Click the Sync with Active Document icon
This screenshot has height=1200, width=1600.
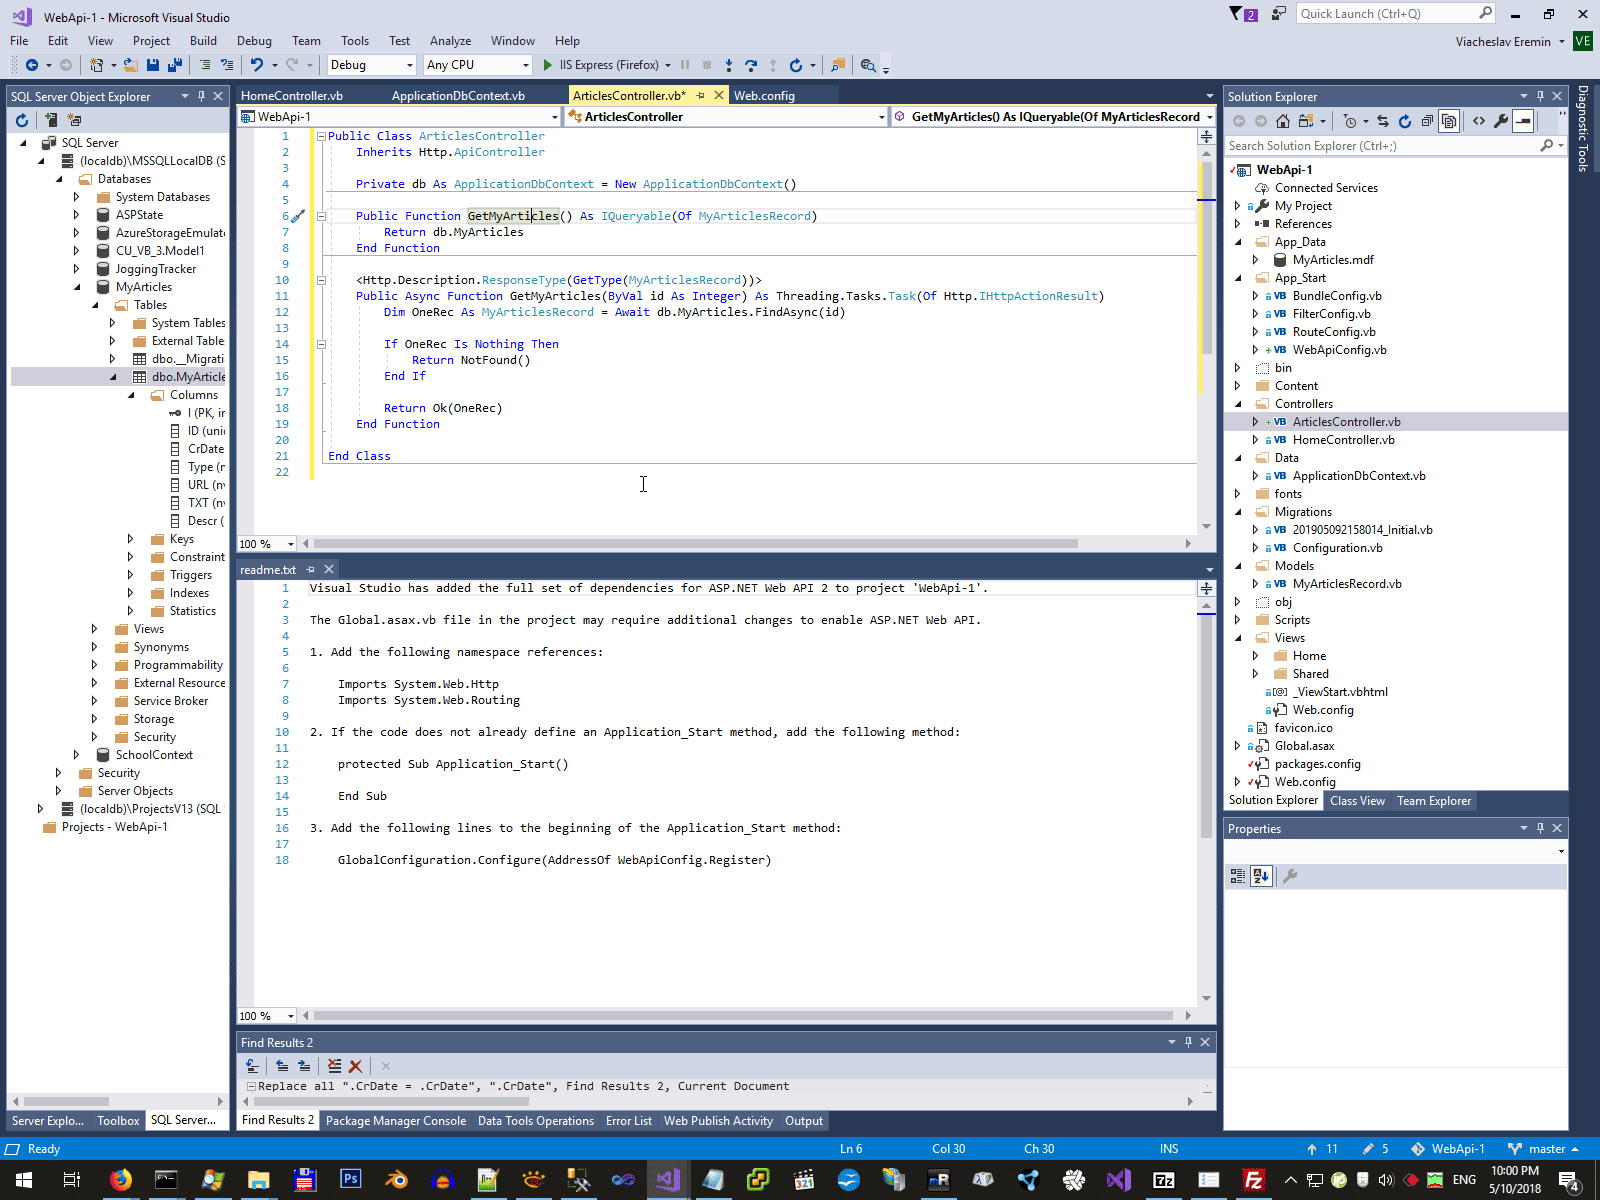[x=1383, y=121]
